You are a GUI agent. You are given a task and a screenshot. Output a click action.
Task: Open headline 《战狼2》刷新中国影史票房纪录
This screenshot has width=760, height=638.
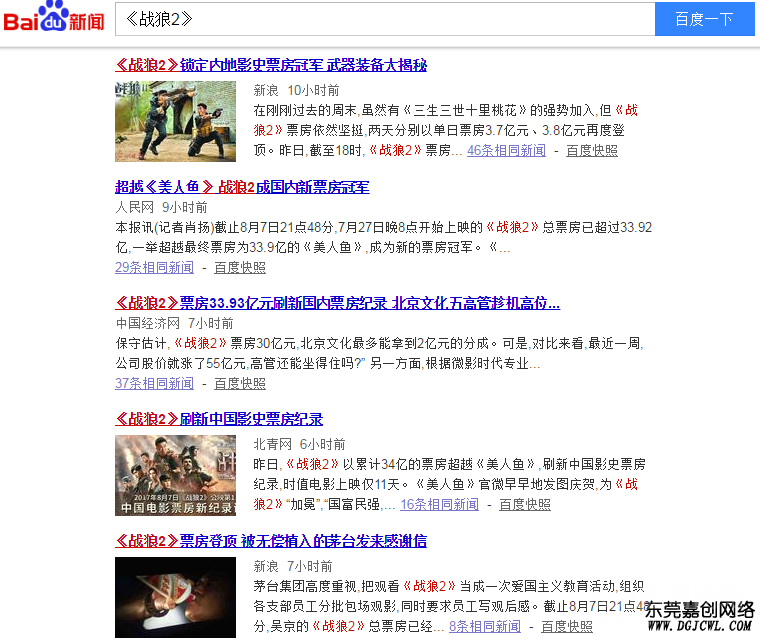click(x=219, y=419)
